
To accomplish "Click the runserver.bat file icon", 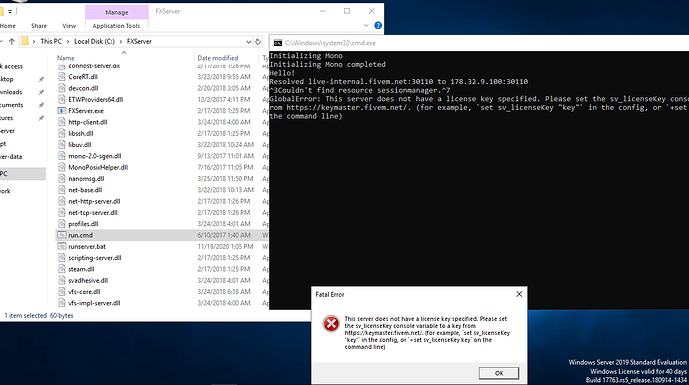I will tap(62, 247).
